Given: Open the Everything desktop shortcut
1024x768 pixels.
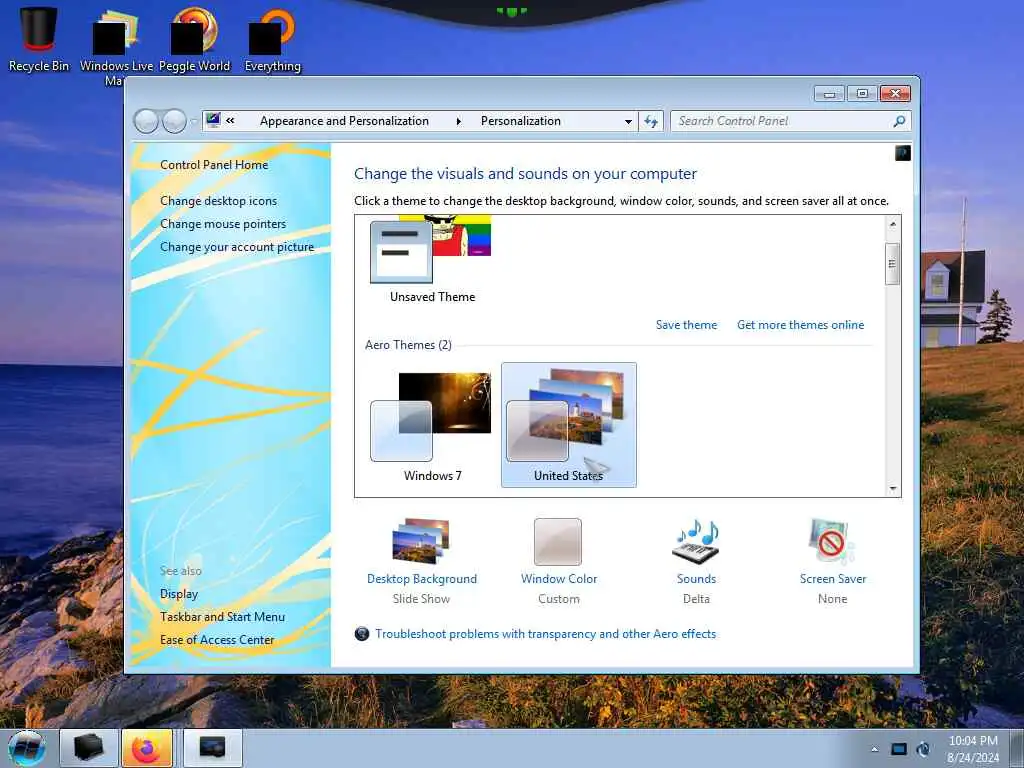Looking at the screenshot, I should coord(272,39).
